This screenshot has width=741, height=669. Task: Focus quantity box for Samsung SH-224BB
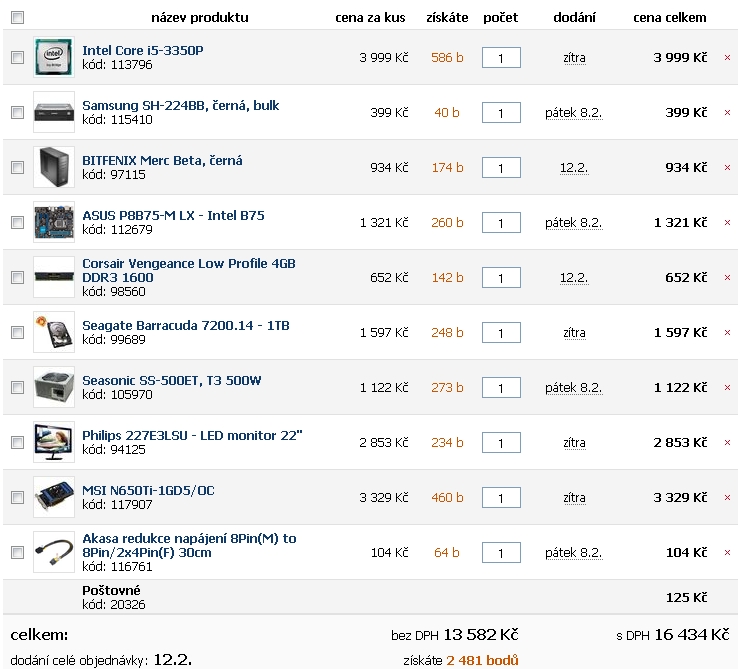pyautogui.click(x=501, y=112)
